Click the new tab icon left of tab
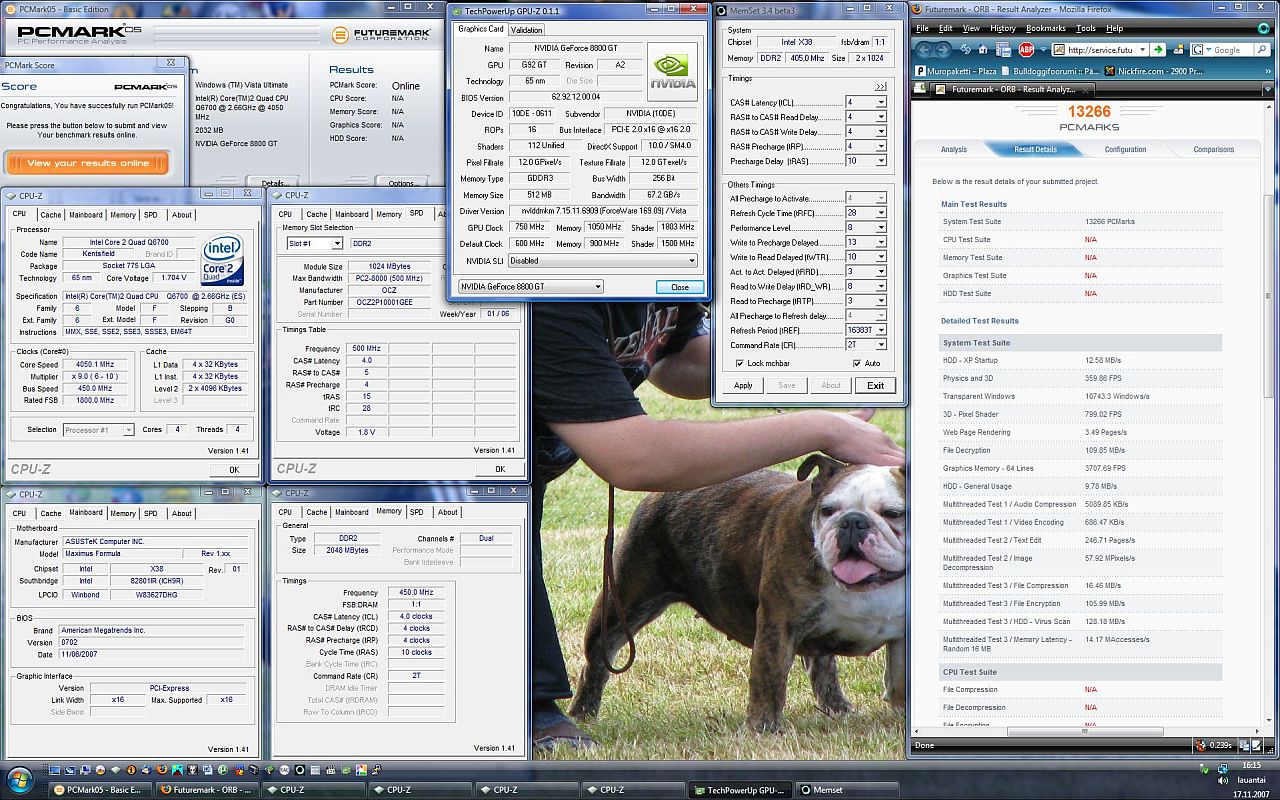 pos(919,89)
